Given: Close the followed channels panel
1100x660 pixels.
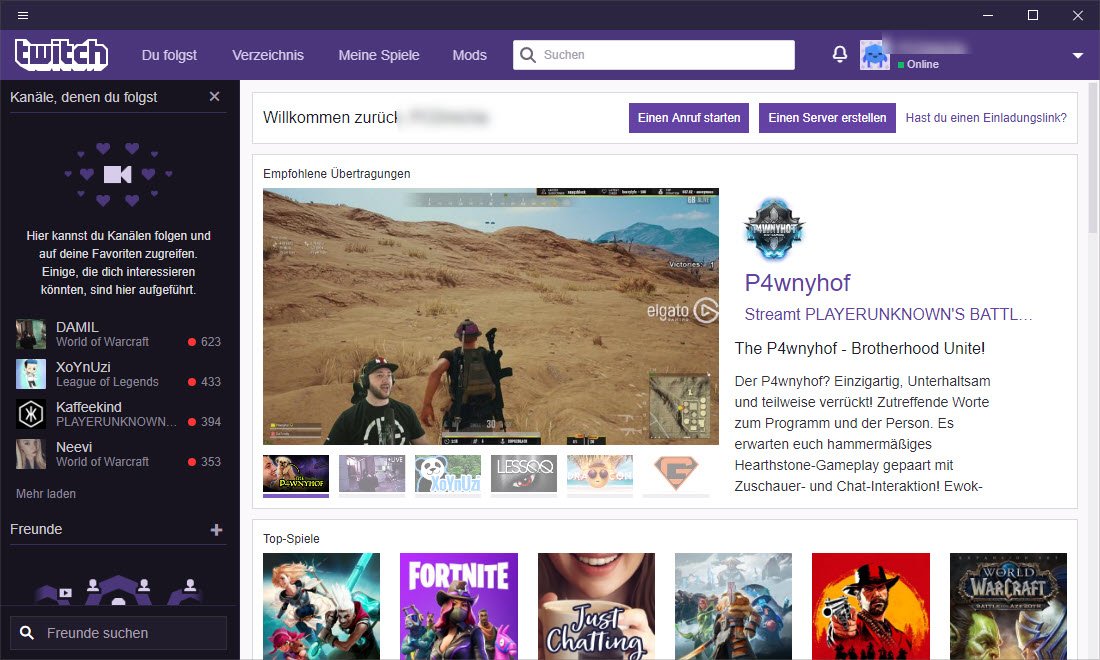Looking at the screenshot, I should (215, 97).
